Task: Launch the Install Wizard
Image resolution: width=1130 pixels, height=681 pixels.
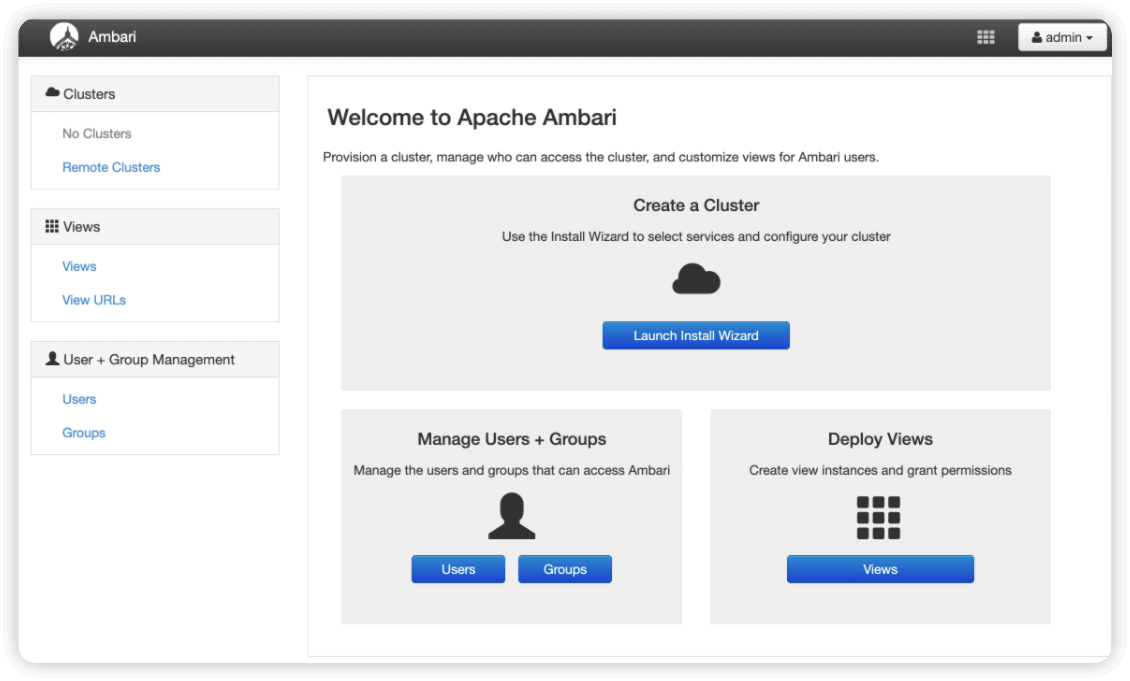Action: [695, 335]
